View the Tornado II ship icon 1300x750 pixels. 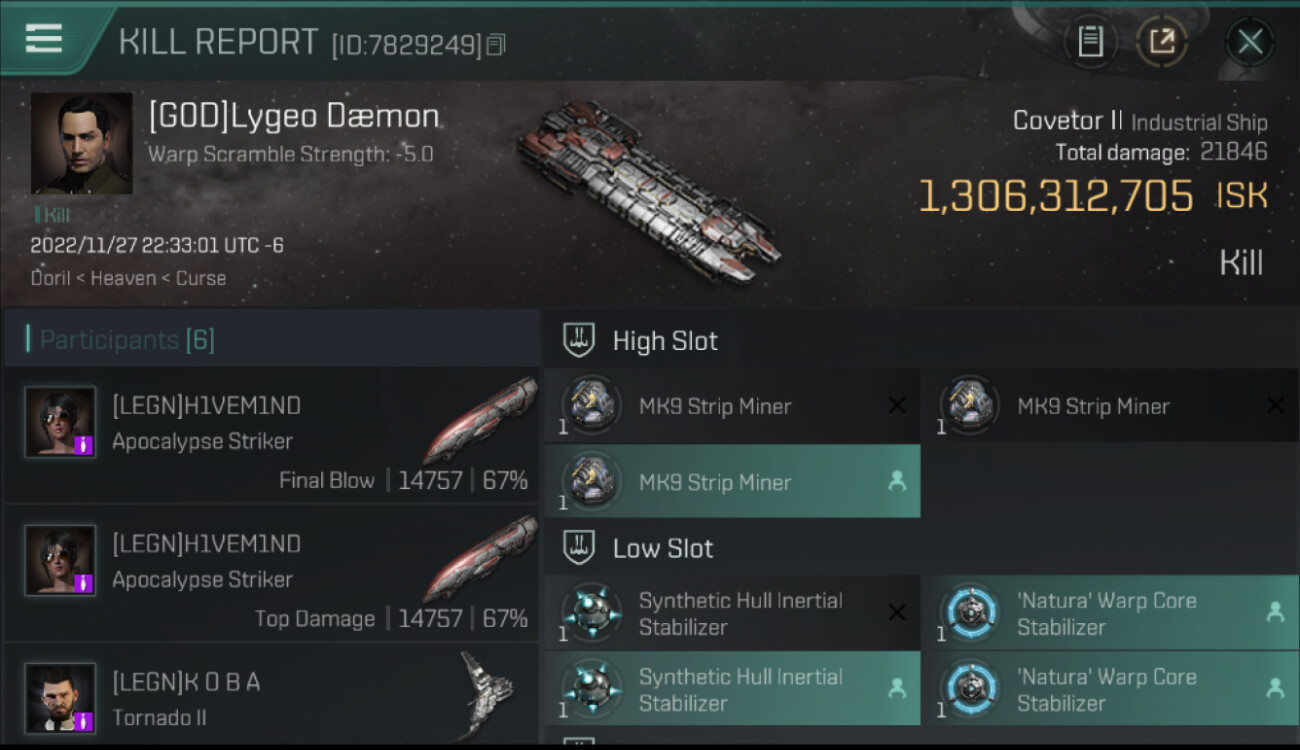coord(487,693)
